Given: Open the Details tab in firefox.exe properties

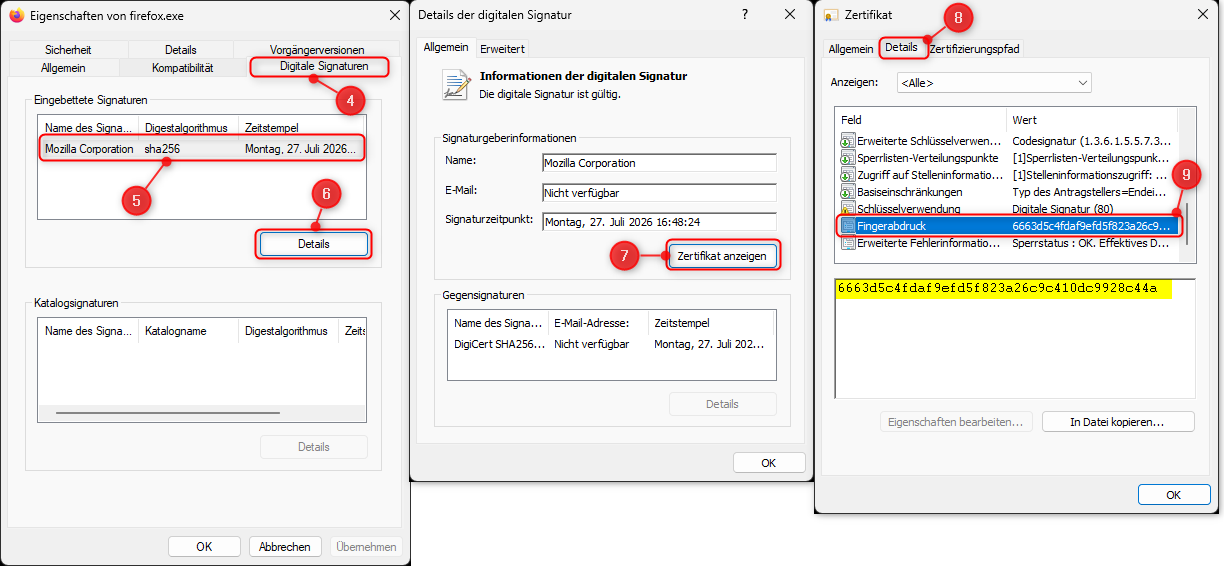Looking at the screenshot, I should 181,50.
